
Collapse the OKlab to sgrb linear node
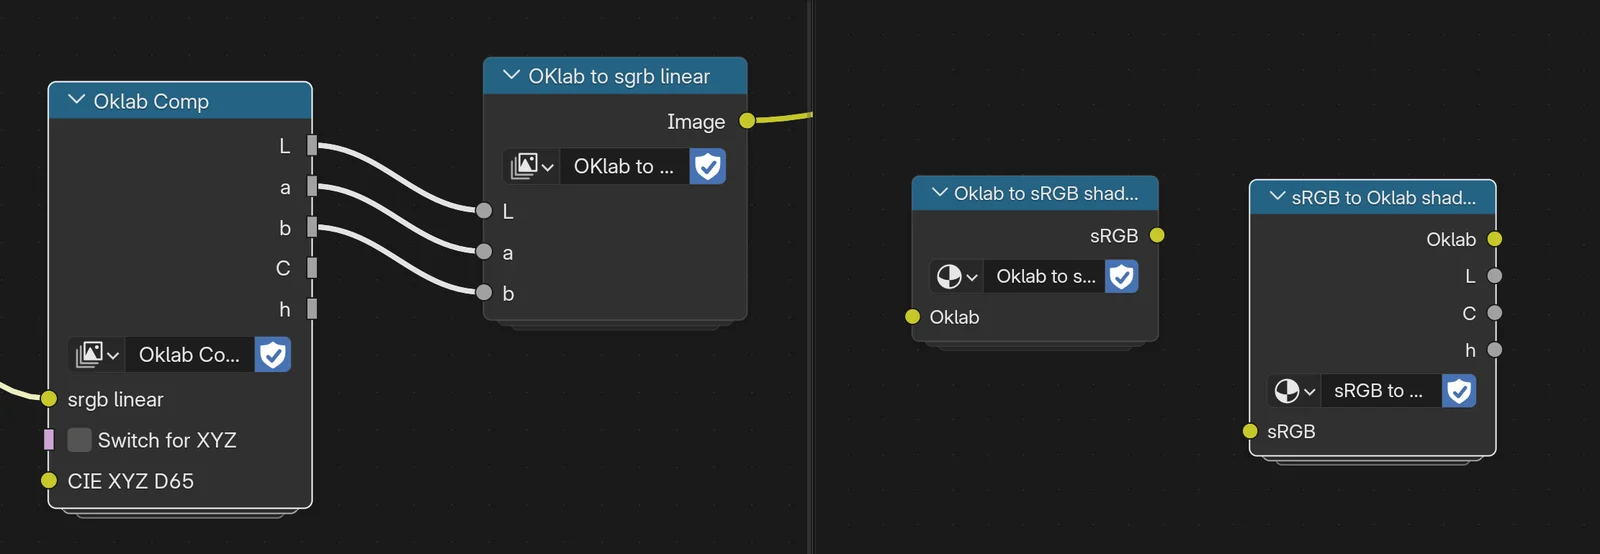tap(511, 76)
